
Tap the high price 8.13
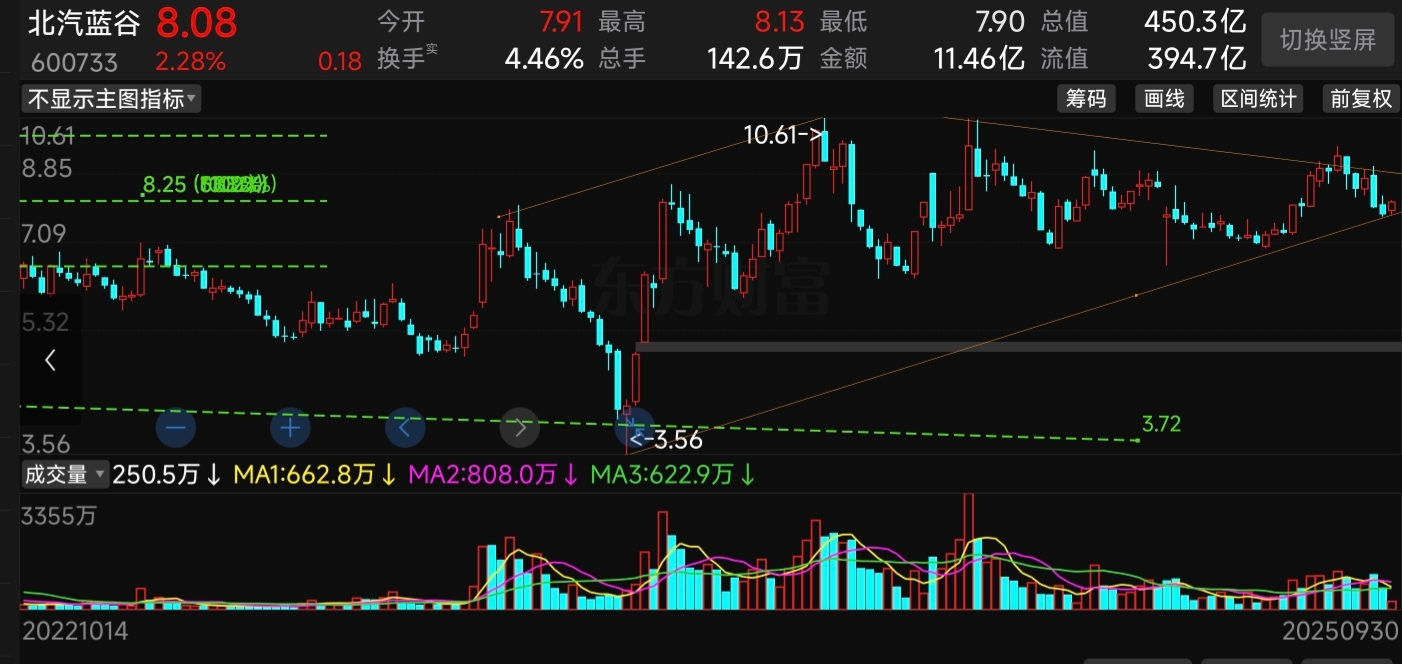780,21
